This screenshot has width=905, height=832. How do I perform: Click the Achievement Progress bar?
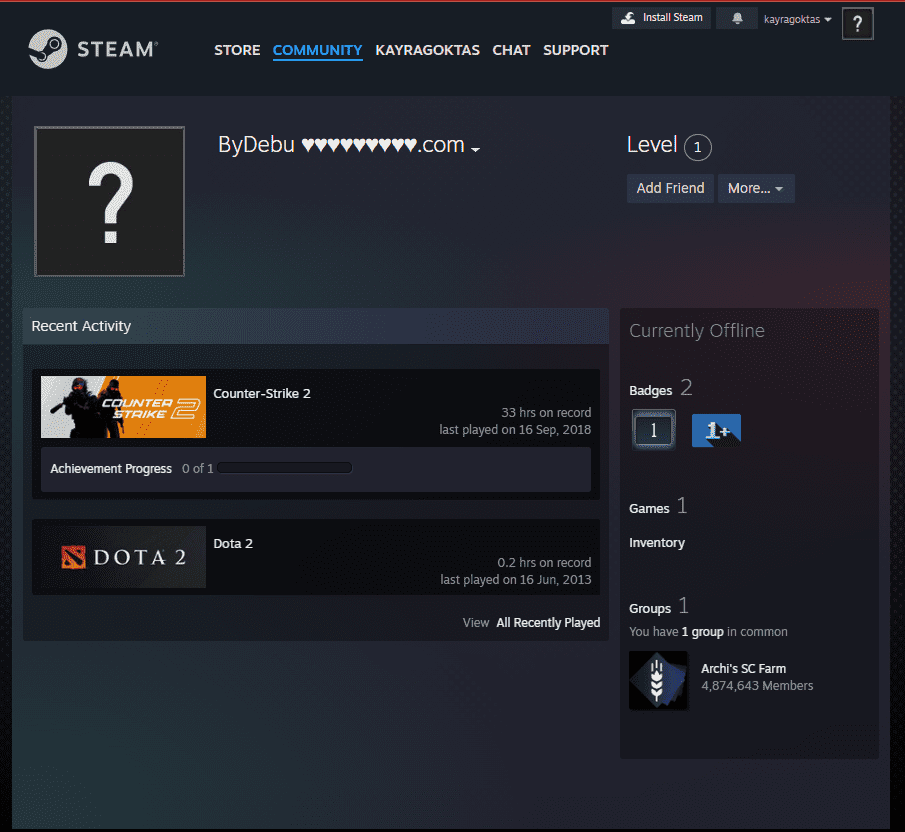pos(285,468)
